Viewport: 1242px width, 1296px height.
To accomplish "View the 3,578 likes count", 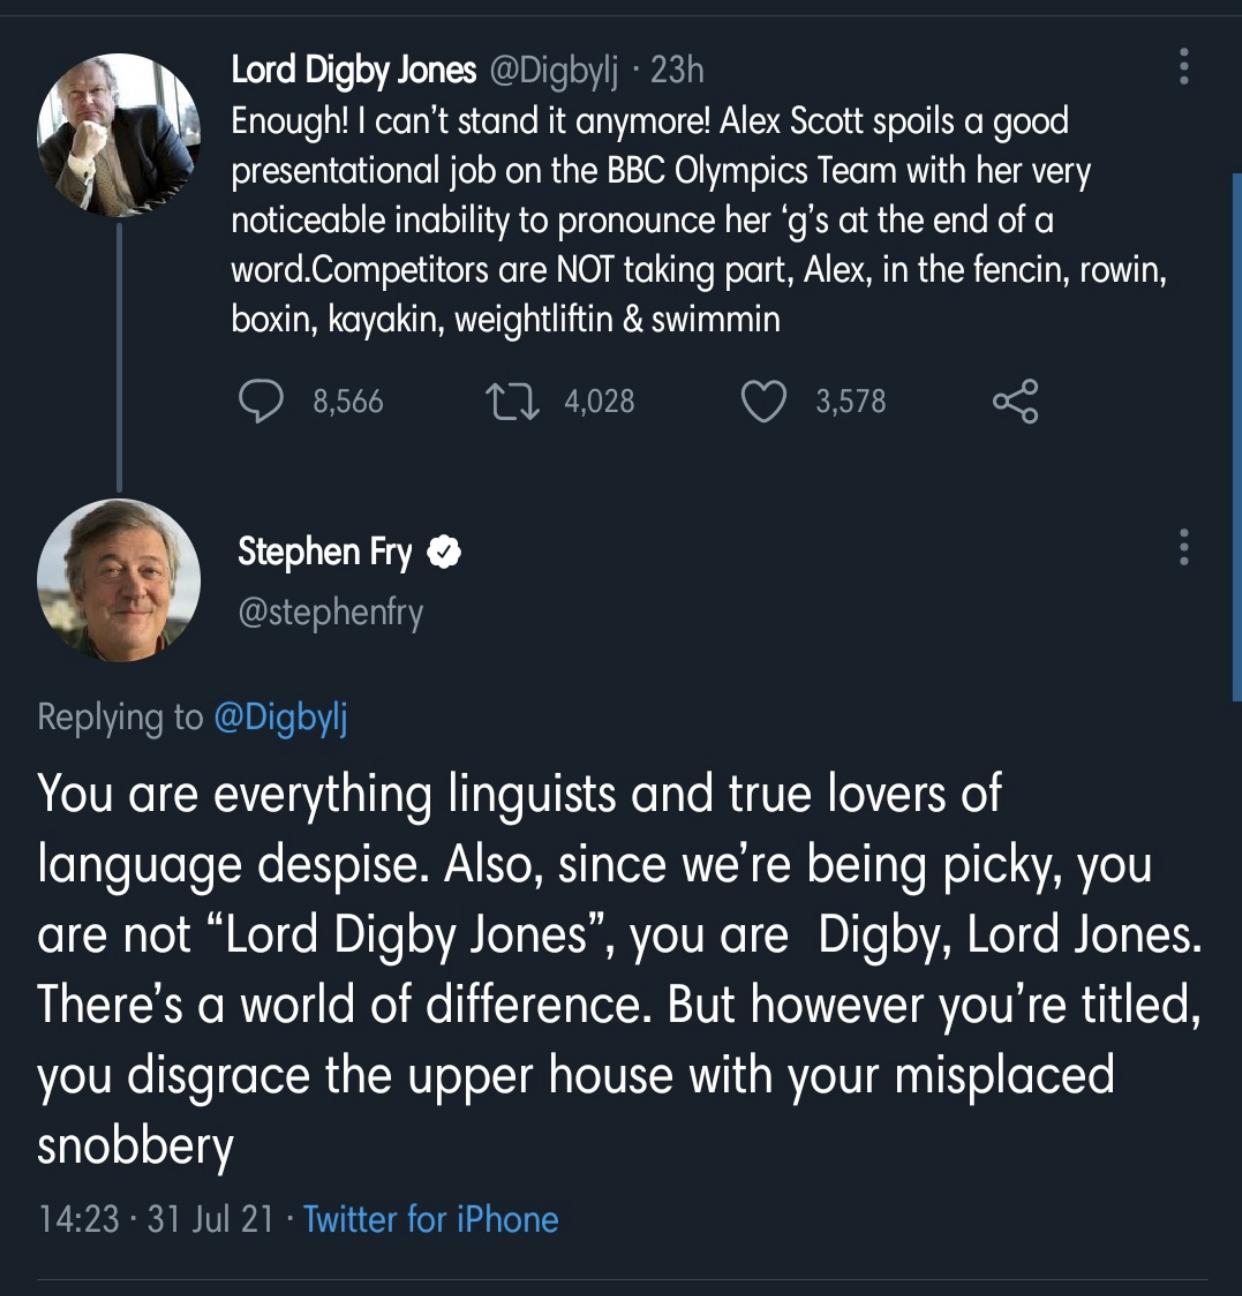I will (850, 402).
